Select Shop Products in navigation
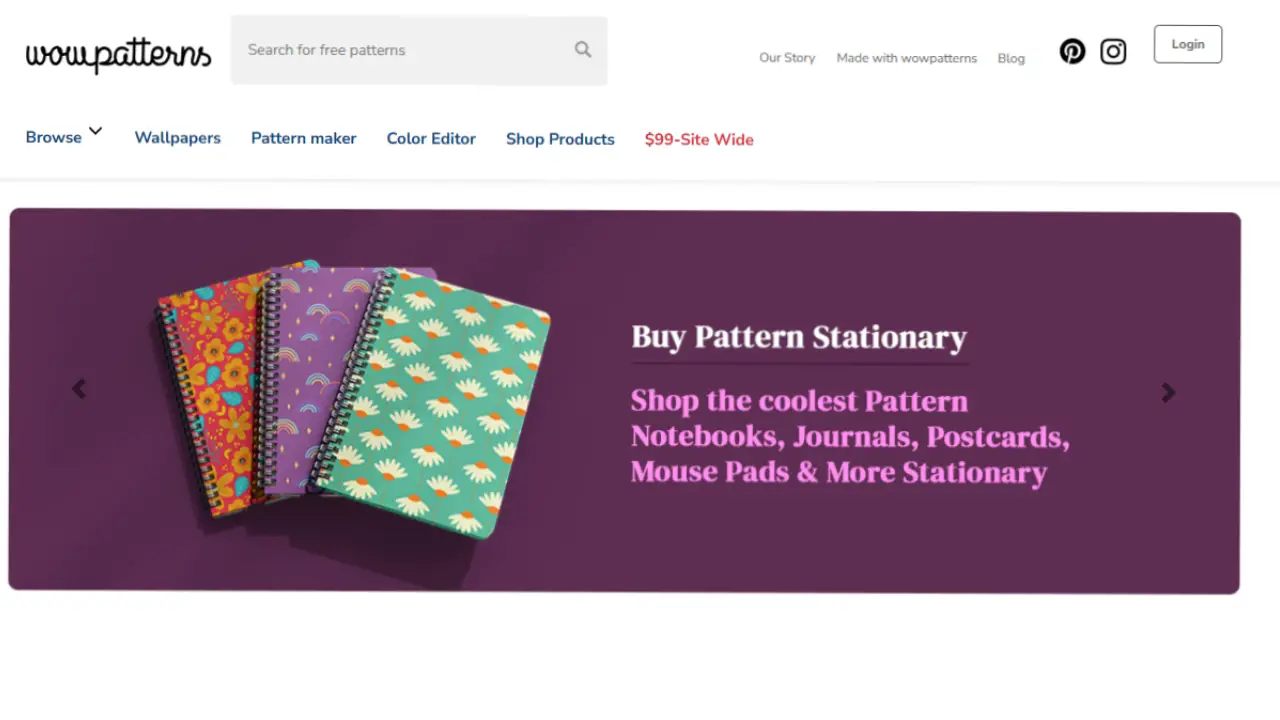 (x=560, y=139)
